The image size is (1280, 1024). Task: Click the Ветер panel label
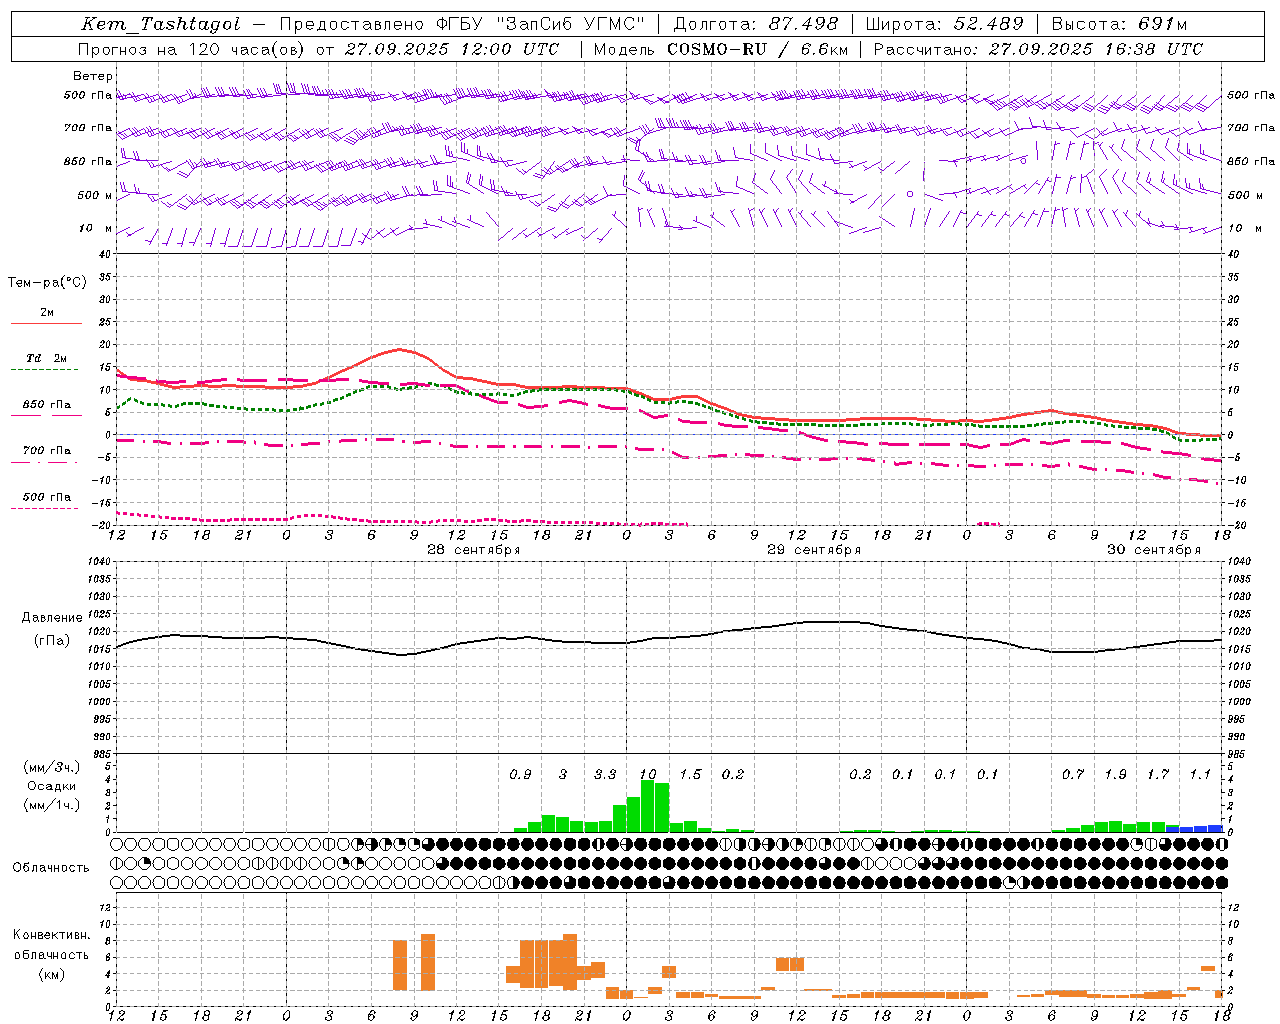[93, 76]
